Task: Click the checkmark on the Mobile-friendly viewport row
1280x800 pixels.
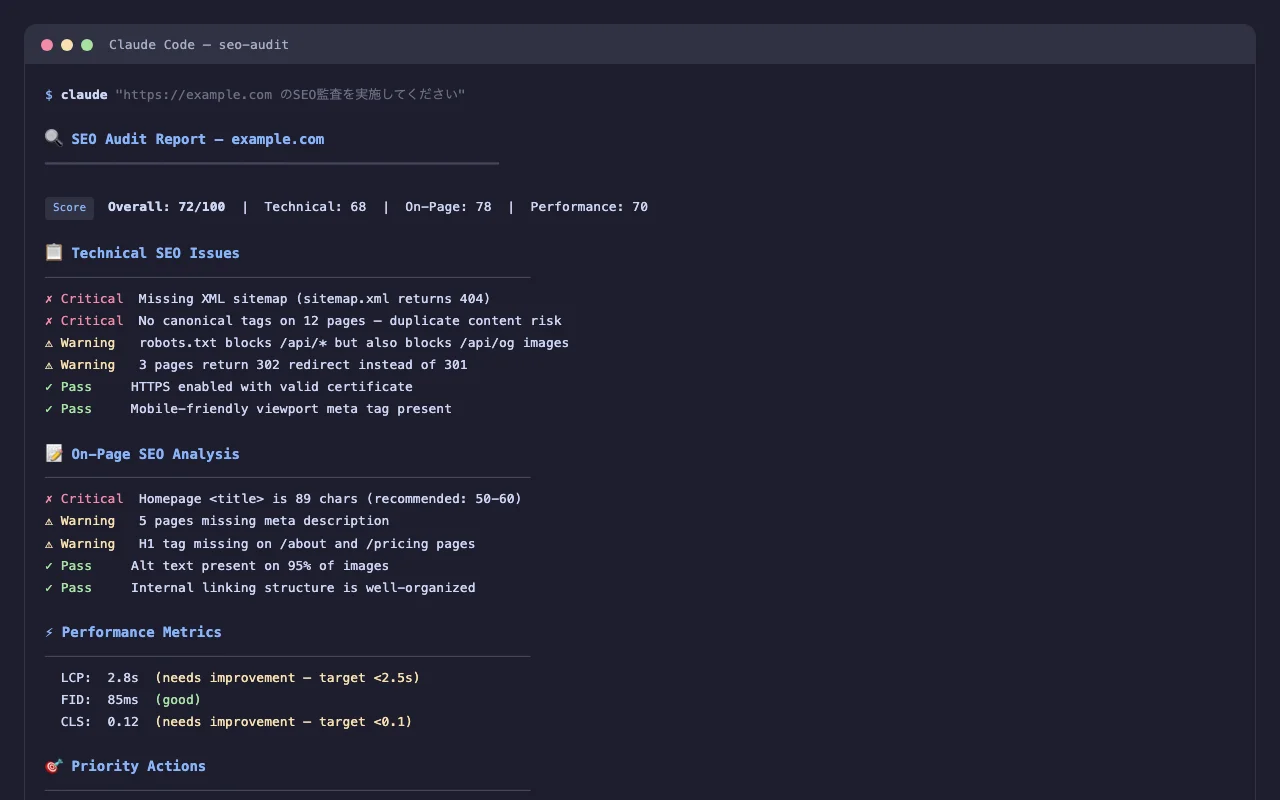Action: (49, 409)
